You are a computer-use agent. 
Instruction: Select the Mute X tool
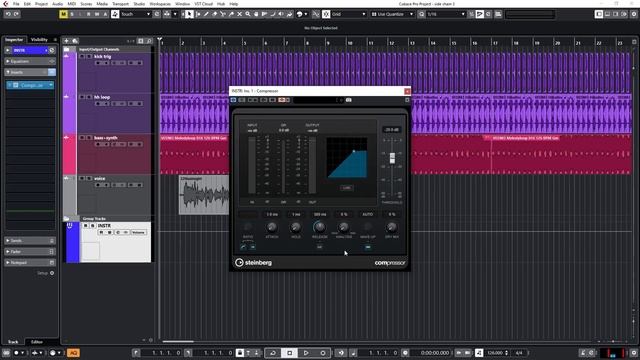point(240,14)
